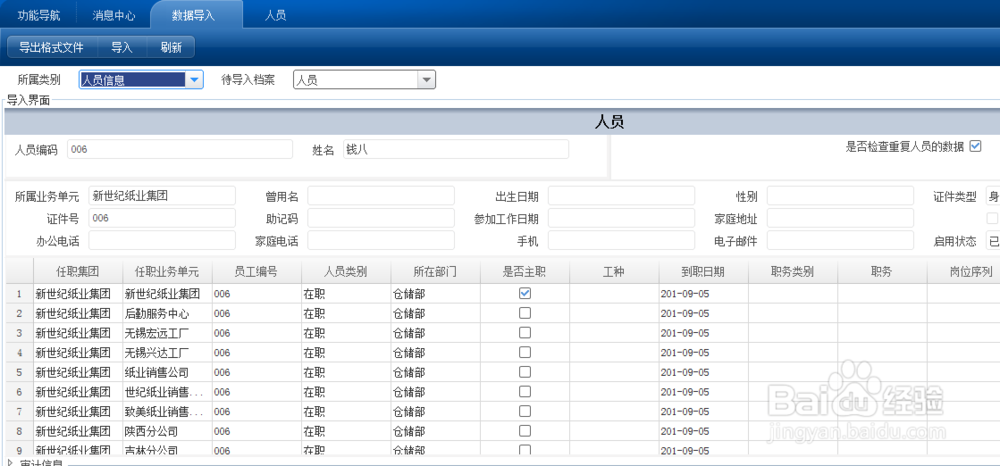The height and width of the screenshot is (466, 1000).
Task: Check 是否主职 for 无锡宏远工厂 row
Action: point(525,332)
